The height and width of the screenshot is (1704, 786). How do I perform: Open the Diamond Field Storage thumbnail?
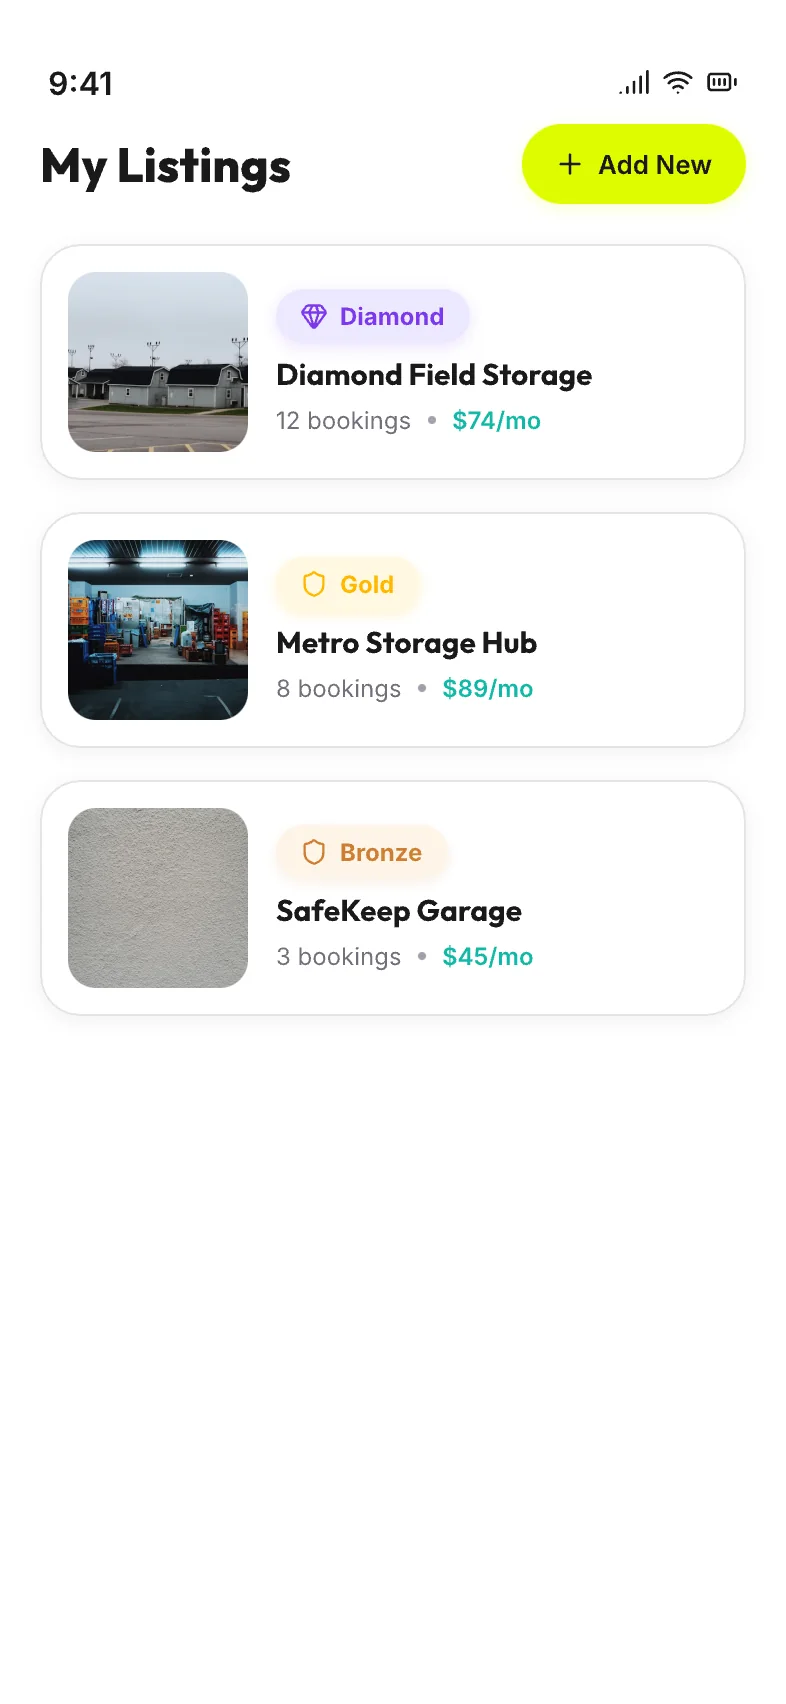coord(158,362)
